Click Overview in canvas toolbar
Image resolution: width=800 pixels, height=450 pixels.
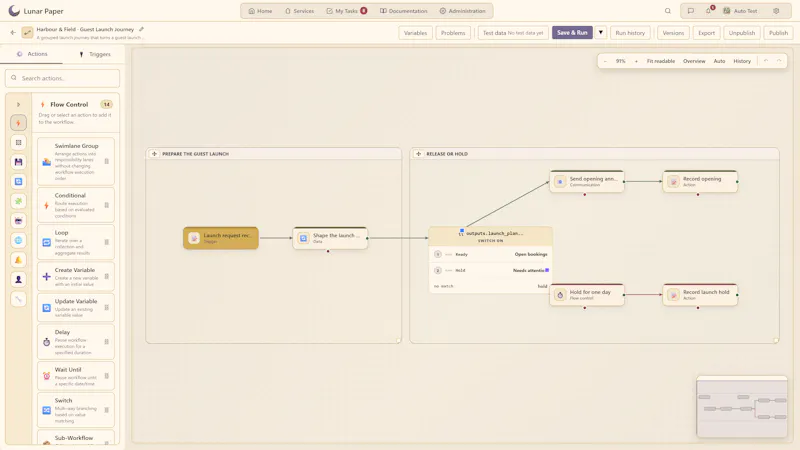(694, 61)
